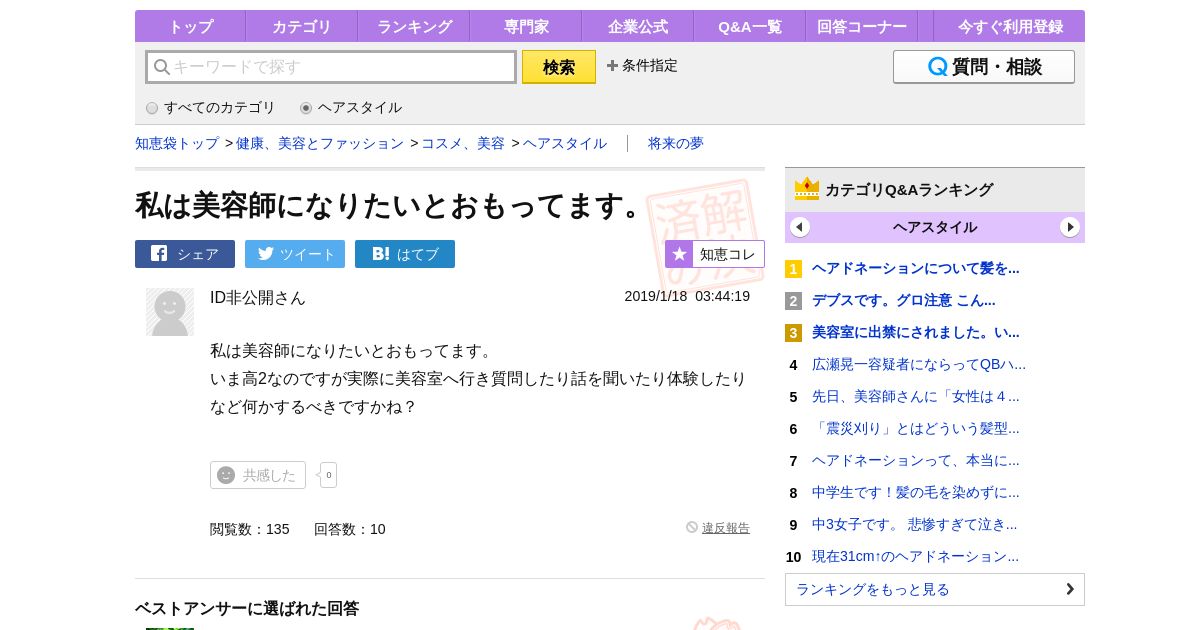The image size is (1200, 630).
Task: Click previous category arrow in ranking
Action: [800, 227]
